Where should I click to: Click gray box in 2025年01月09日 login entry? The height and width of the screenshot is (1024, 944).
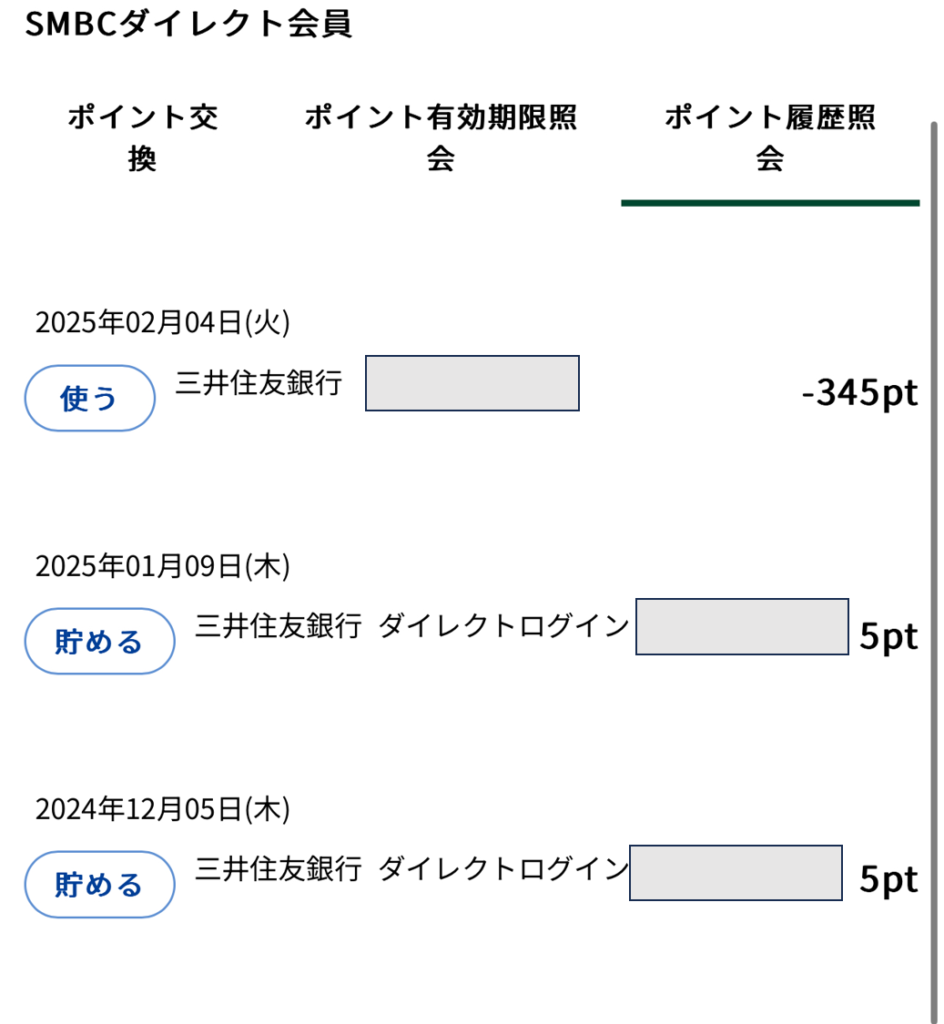point(742,626)
